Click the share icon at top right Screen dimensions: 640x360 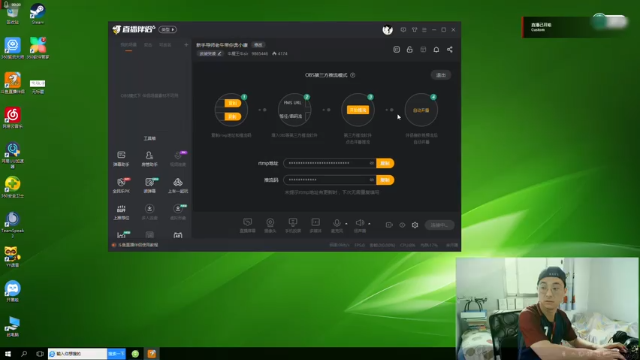tap(449, 49)
